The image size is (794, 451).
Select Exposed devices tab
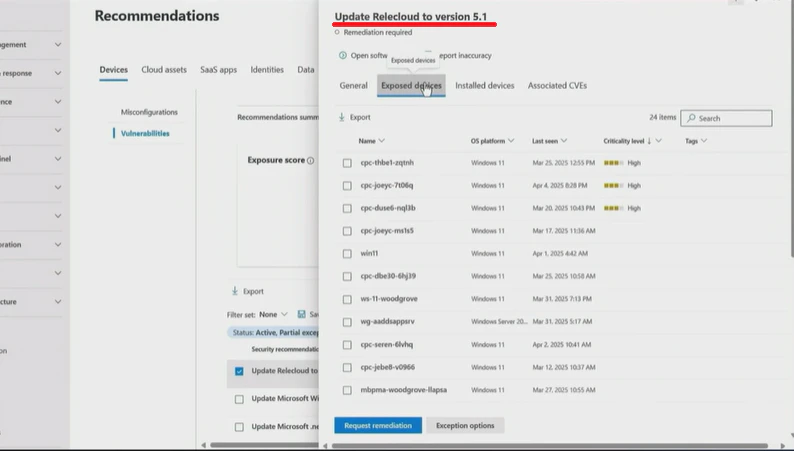411,86
